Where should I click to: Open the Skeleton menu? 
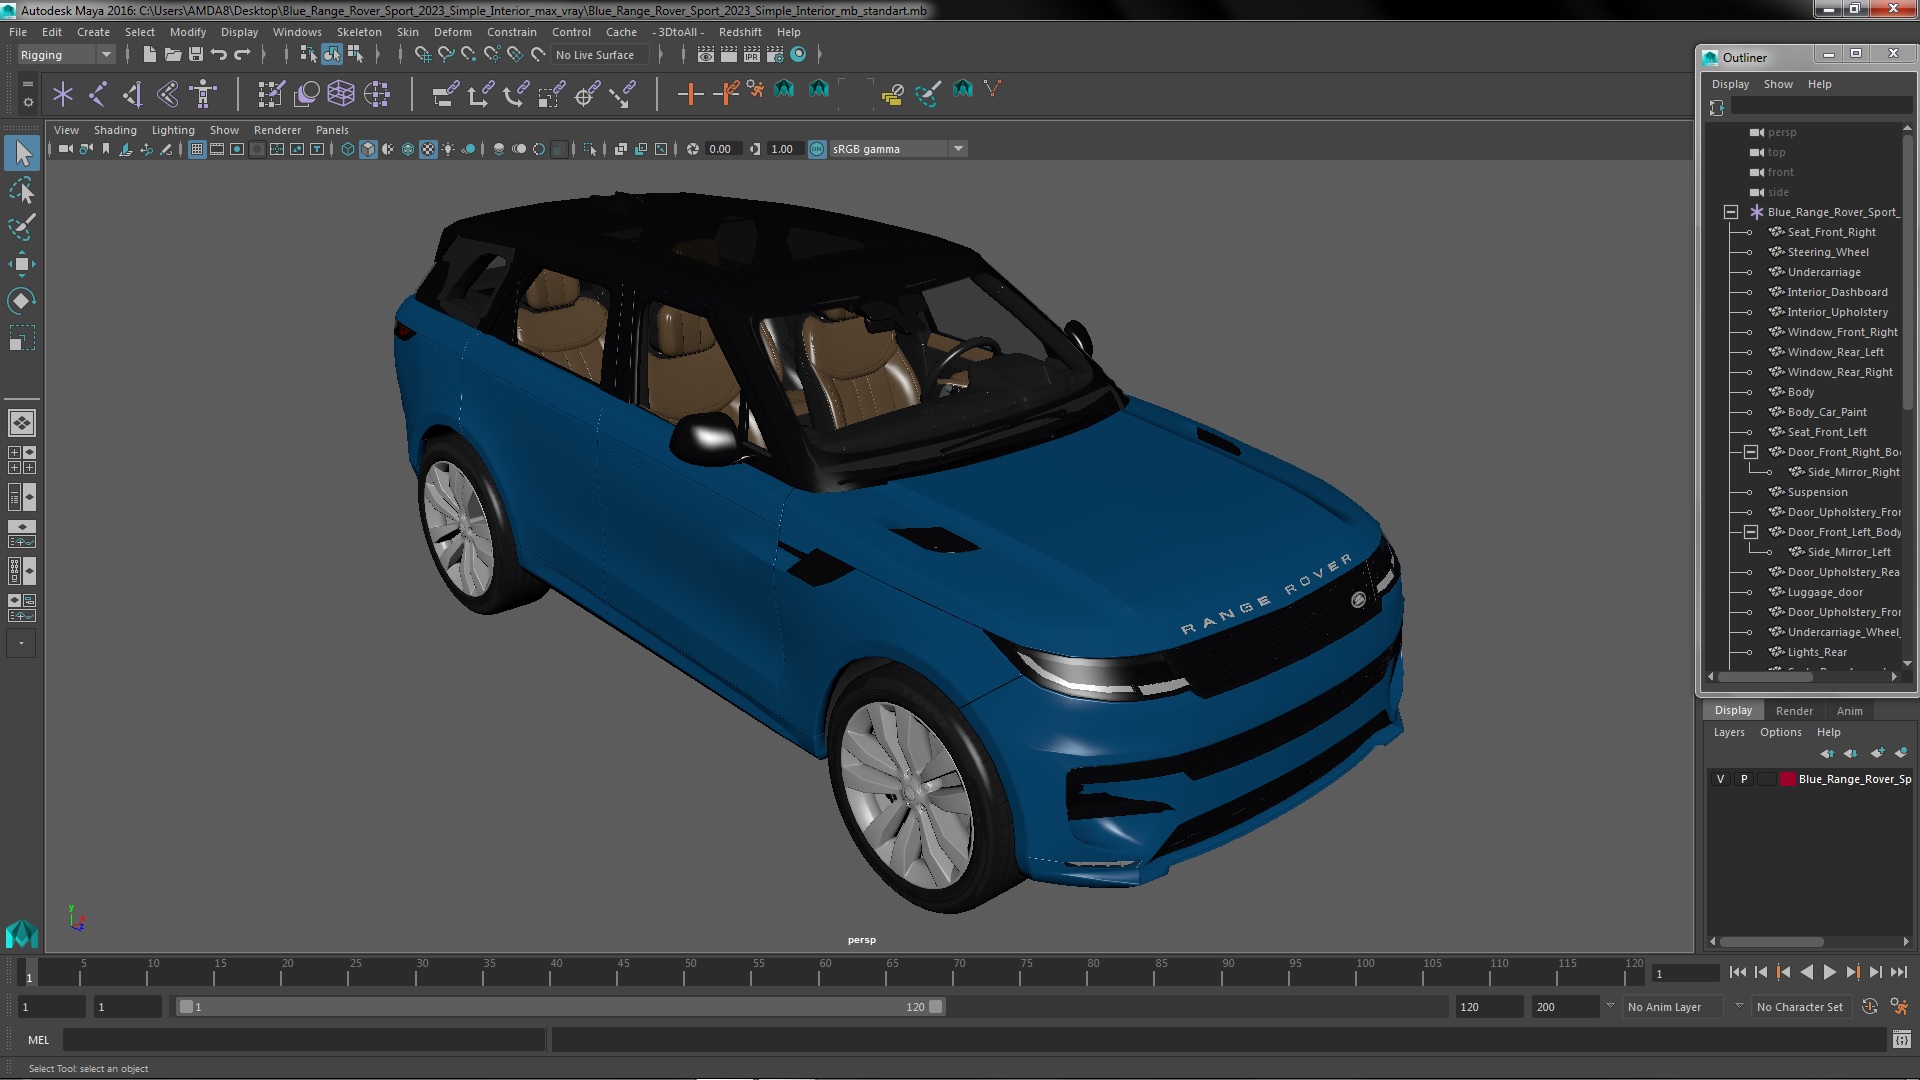click(359, 32)
